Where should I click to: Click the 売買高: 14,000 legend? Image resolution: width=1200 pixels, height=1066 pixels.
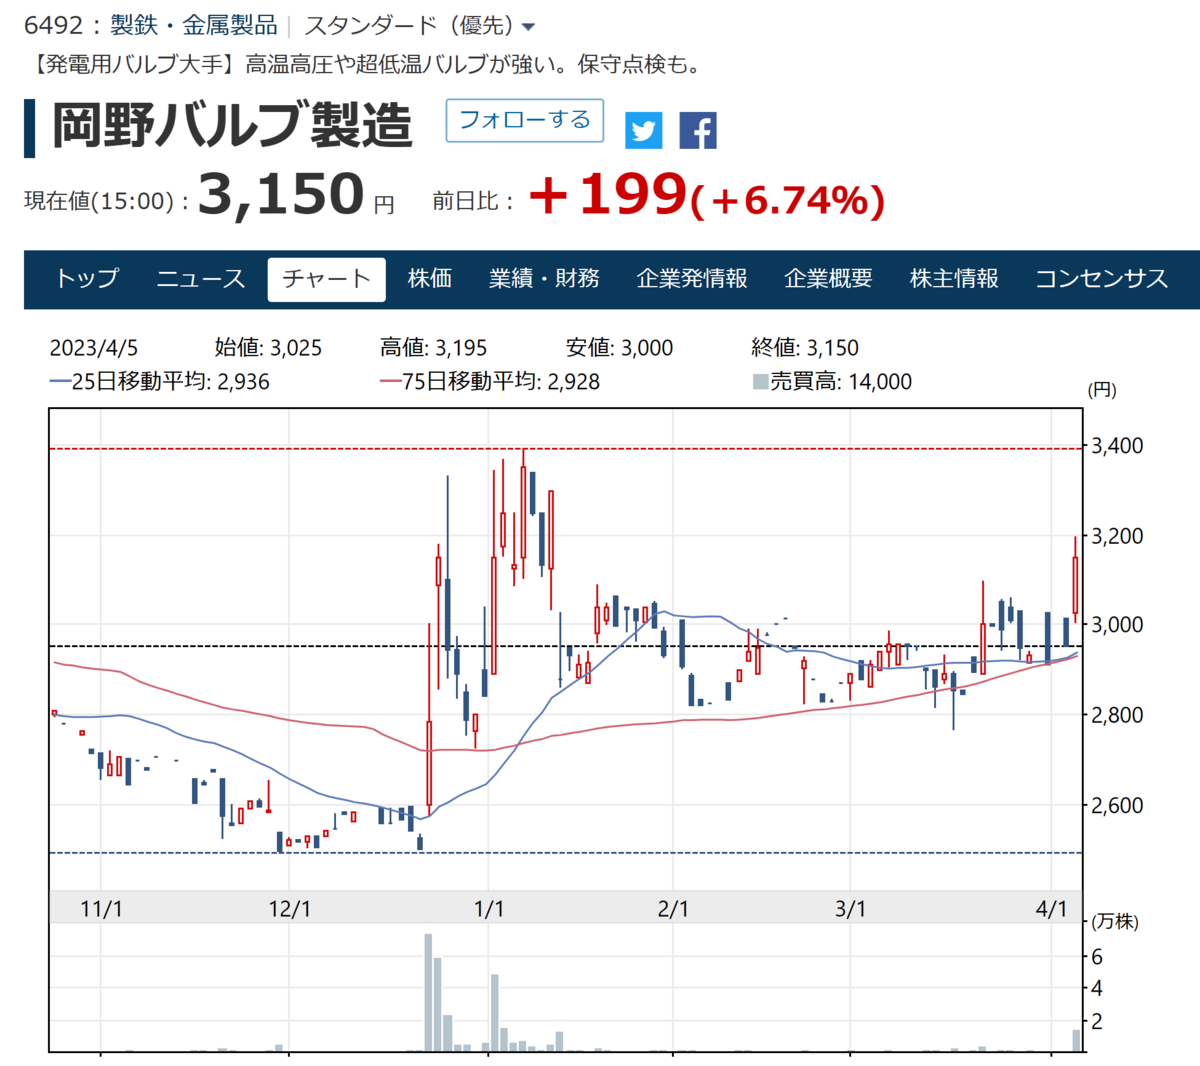pos(832,382)
